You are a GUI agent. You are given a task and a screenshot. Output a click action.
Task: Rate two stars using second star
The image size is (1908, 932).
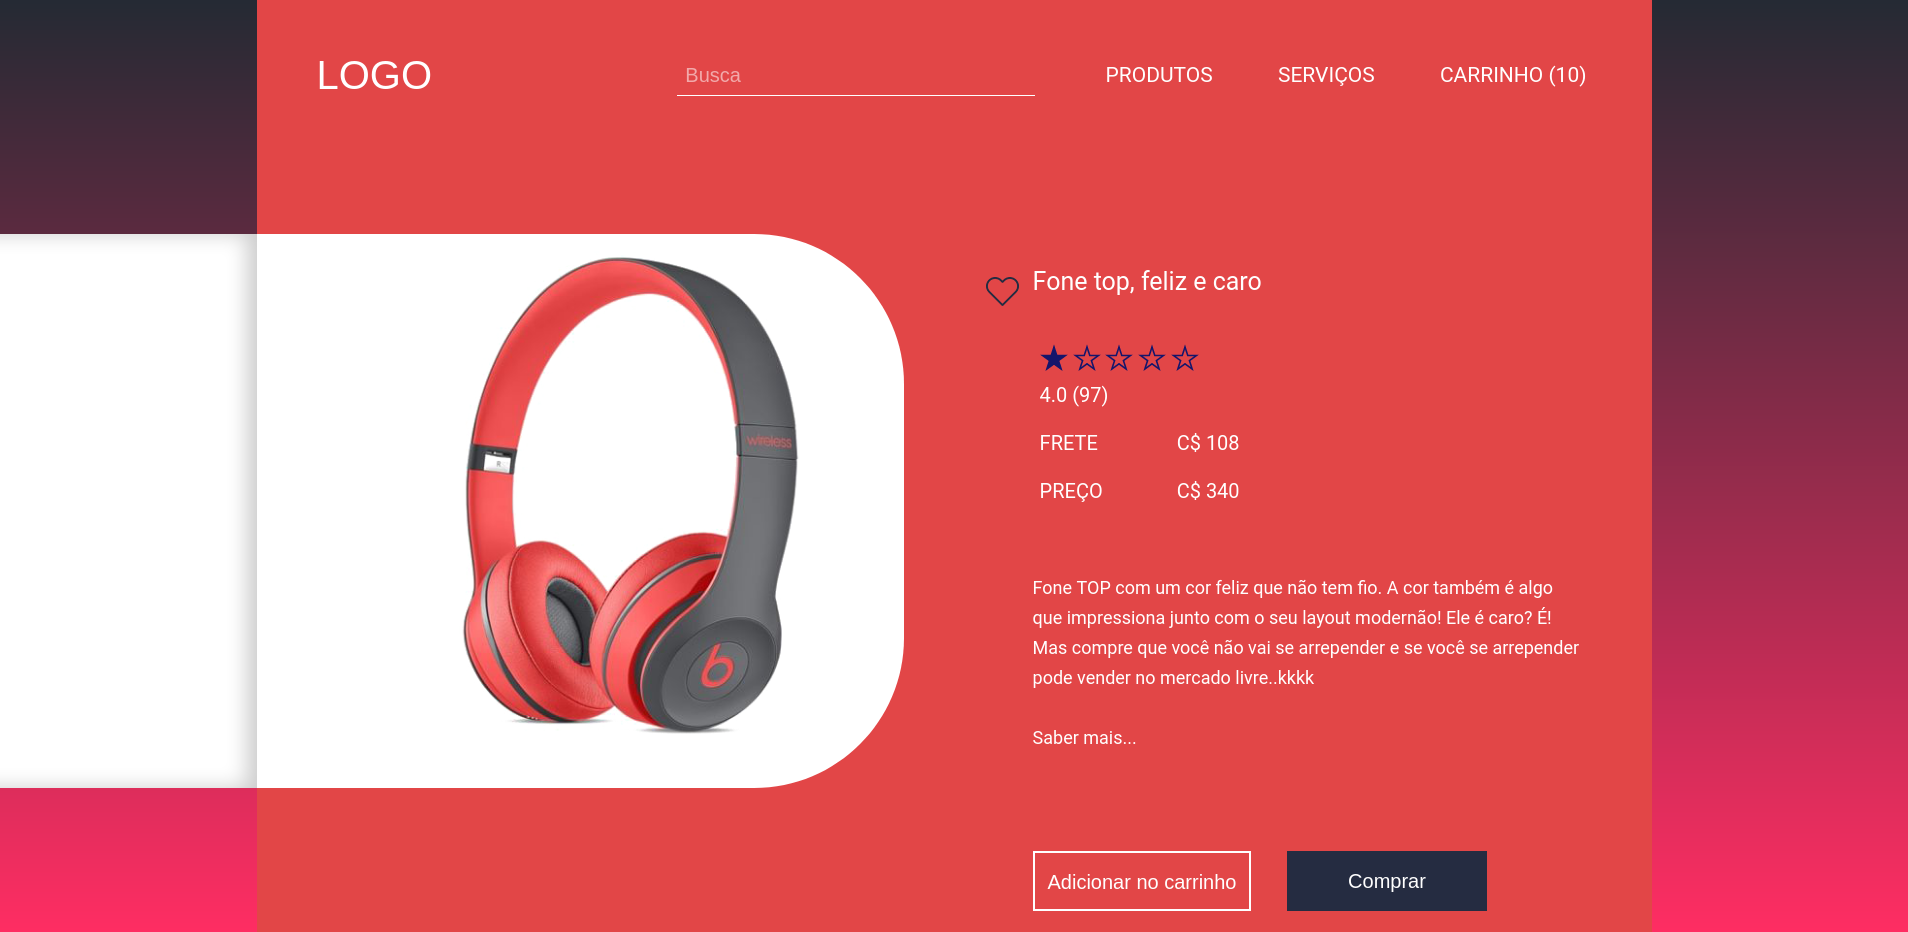[x=1086, y=358]
